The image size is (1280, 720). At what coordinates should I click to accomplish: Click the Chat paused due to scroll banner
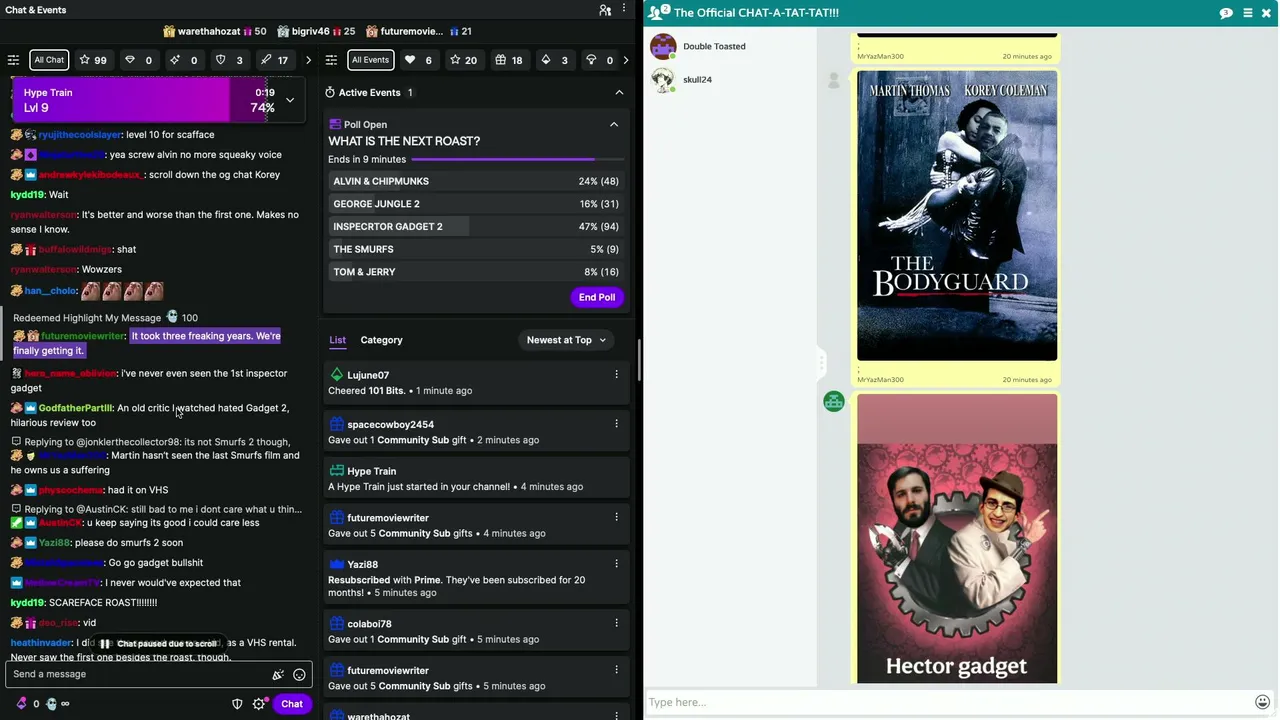tap(159, 643)
